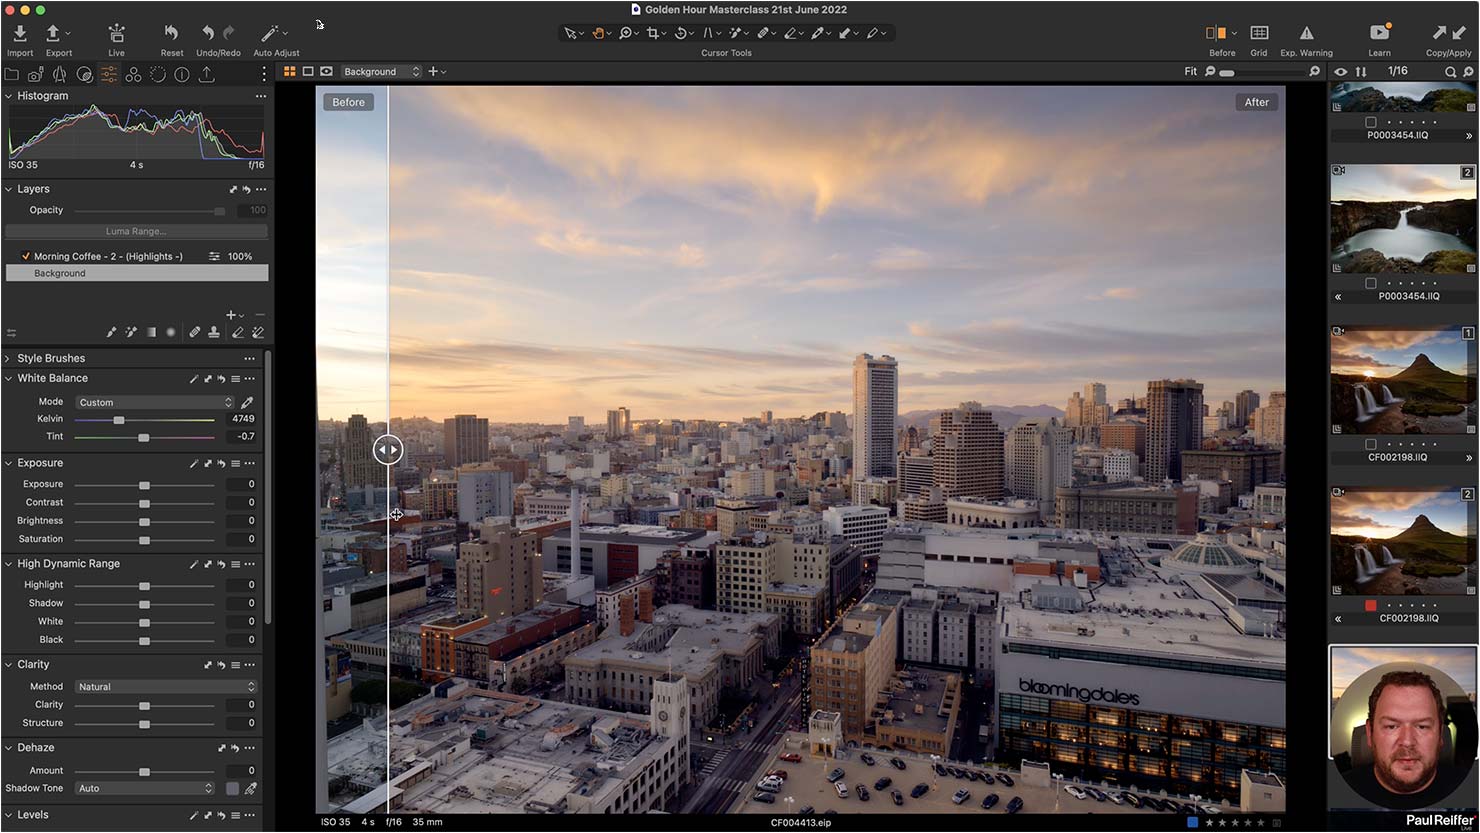Select the Rotate straighten cursor tool

coord(680,33)
